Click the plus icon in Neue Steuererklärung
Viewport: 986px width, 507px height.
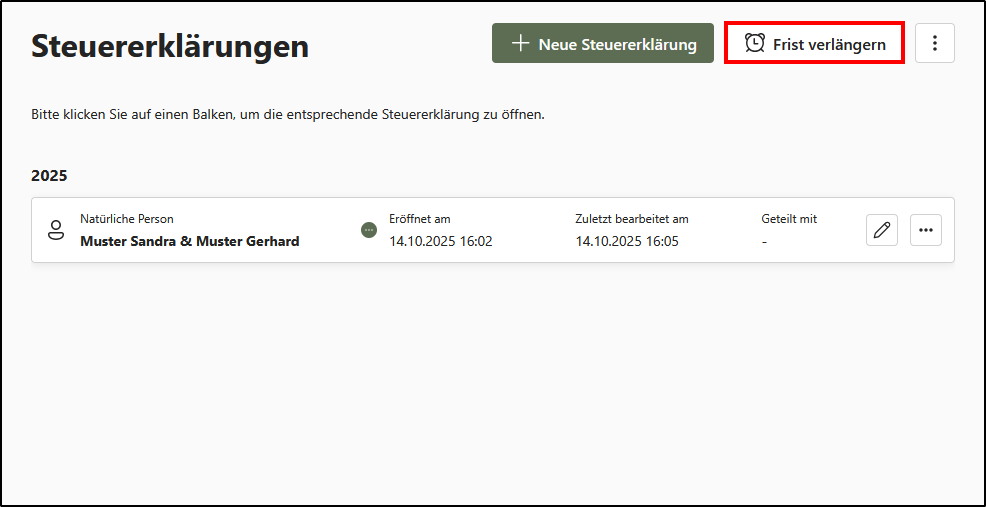[520, 44]
